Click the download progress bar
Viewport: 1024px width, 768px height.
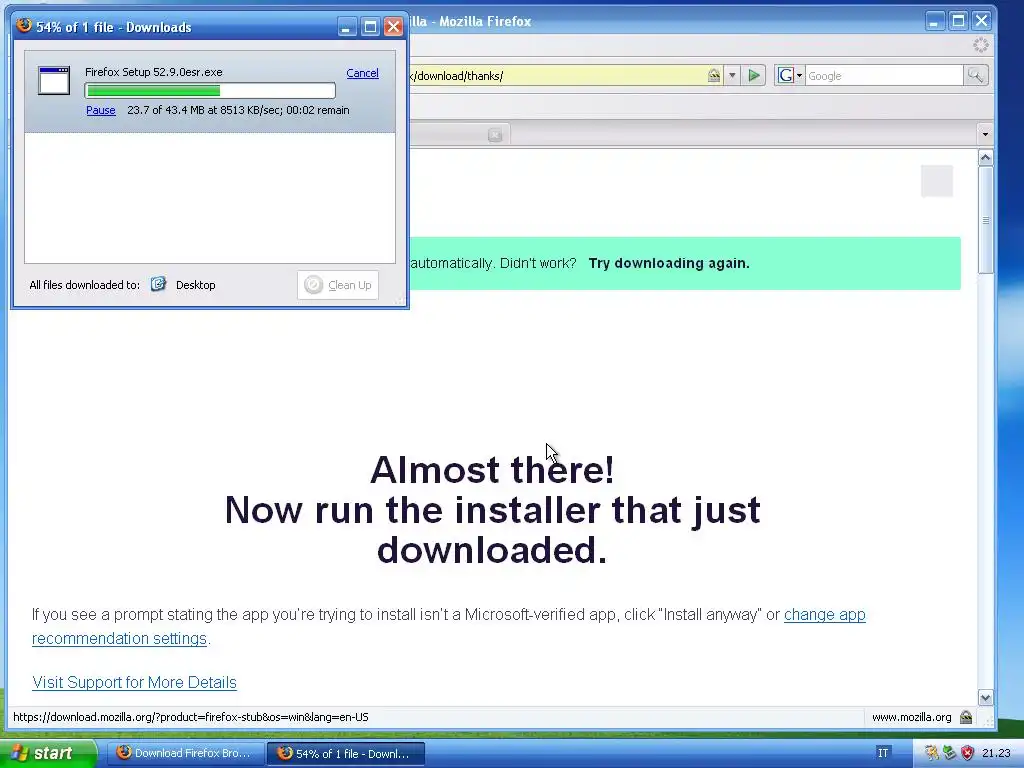tap(210, 90)
